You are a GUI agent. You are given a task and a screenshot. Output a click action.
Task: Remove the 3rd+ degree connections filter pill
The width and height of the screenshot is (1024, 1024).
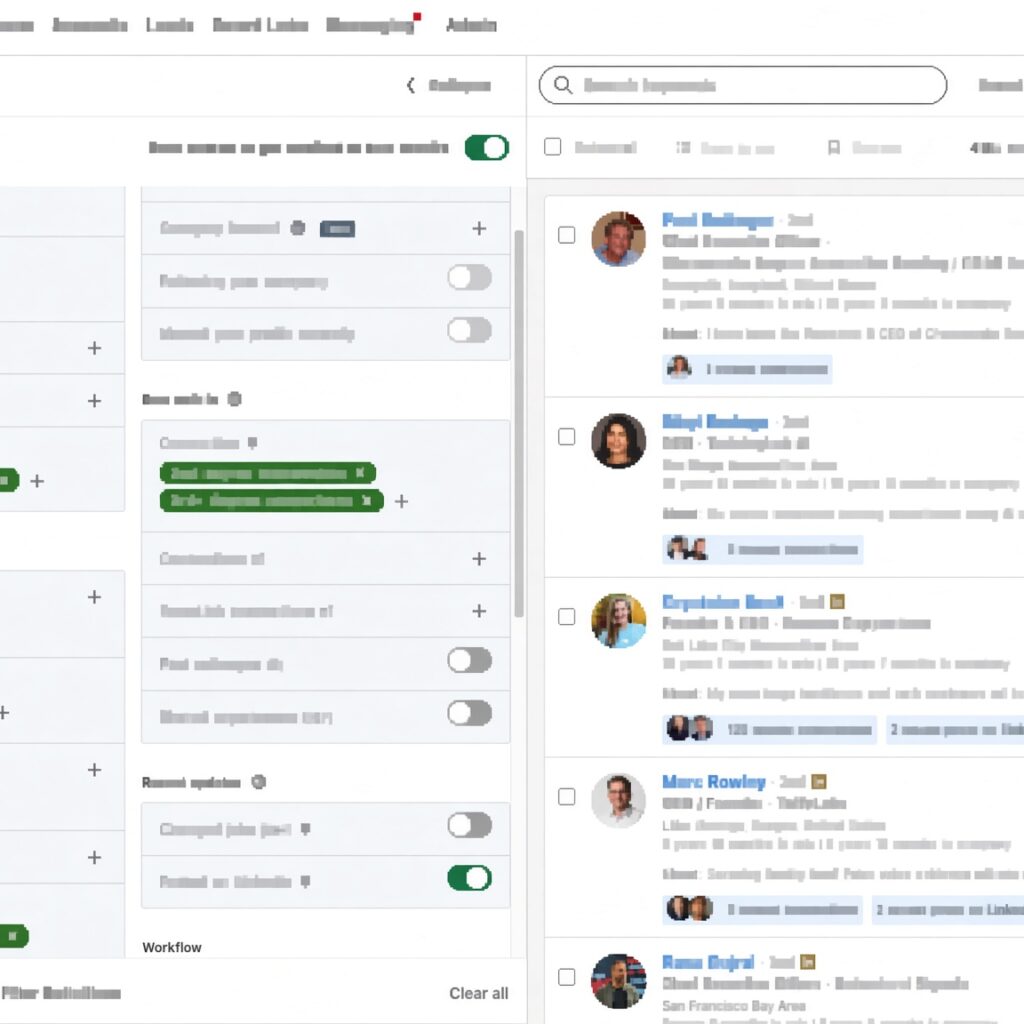click(367, 501)
